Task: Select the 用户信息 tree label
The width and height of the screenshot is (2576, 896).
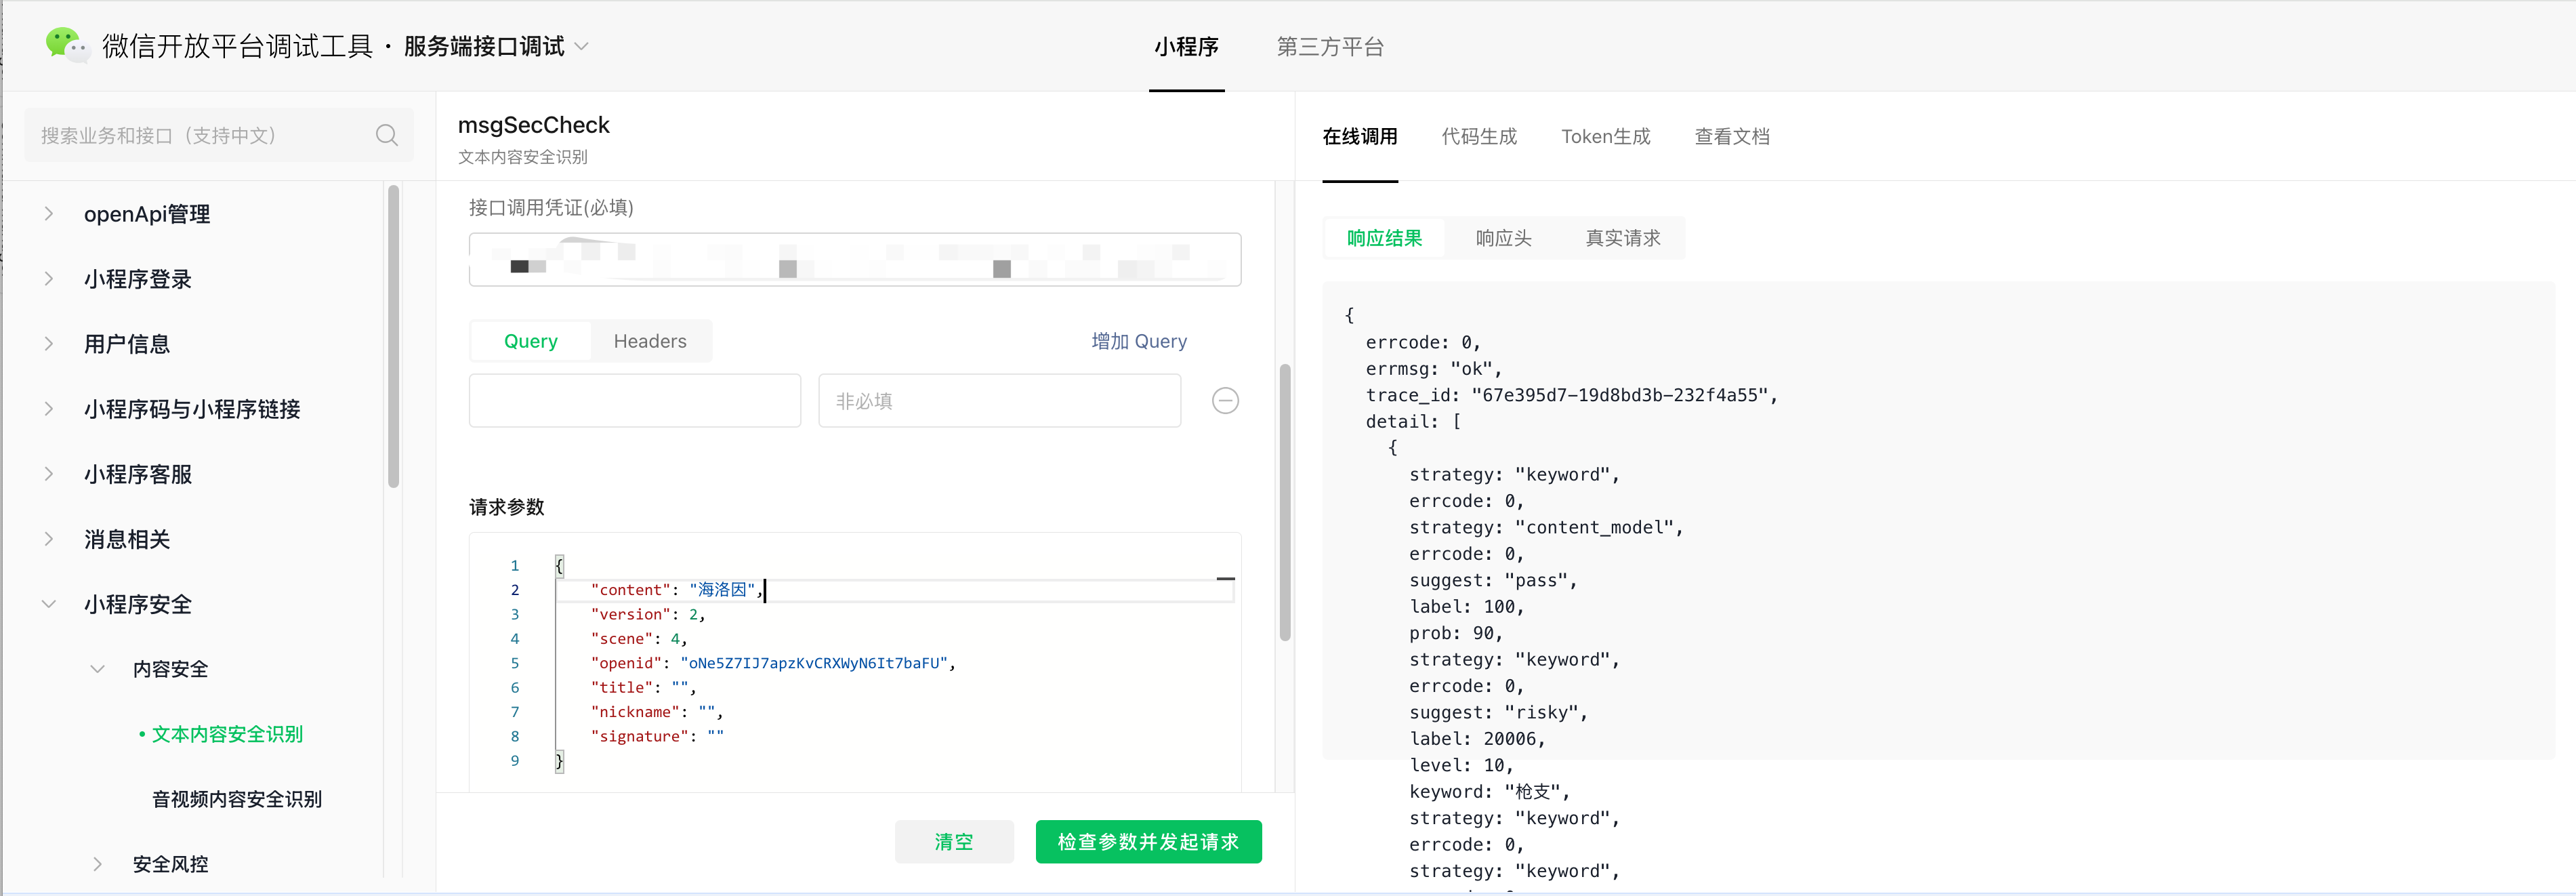Action: coord(127,344)
